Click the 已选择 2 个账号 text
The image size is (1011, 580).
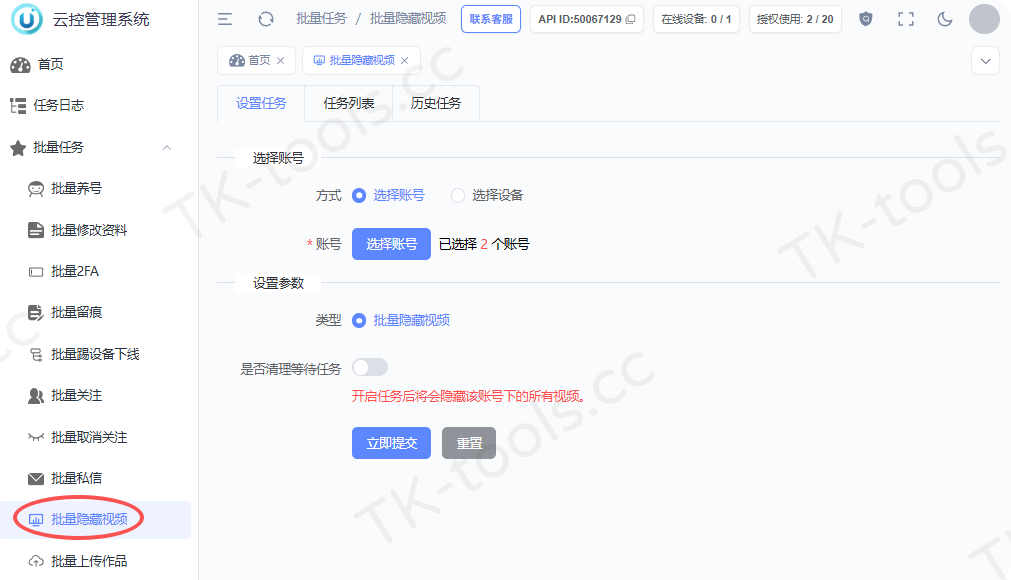pos(484,244)
